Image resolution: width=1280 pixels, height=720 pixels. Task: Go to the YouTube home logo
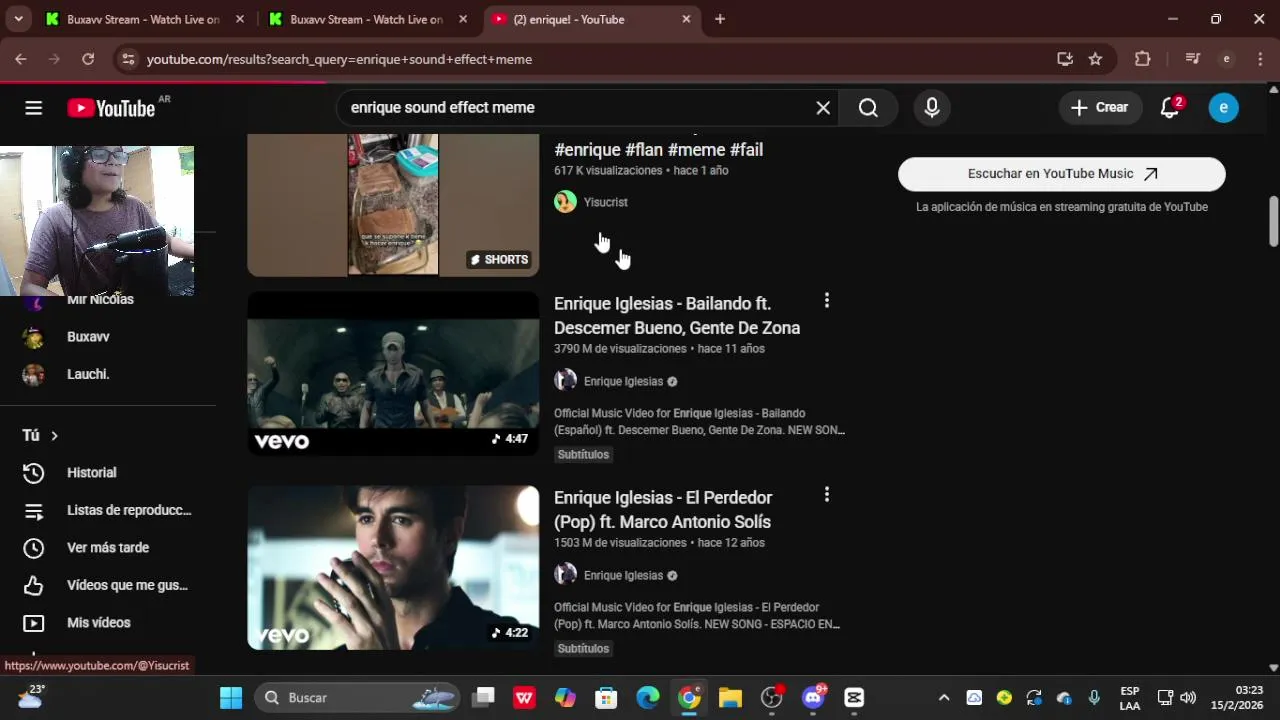pos(111,108)
